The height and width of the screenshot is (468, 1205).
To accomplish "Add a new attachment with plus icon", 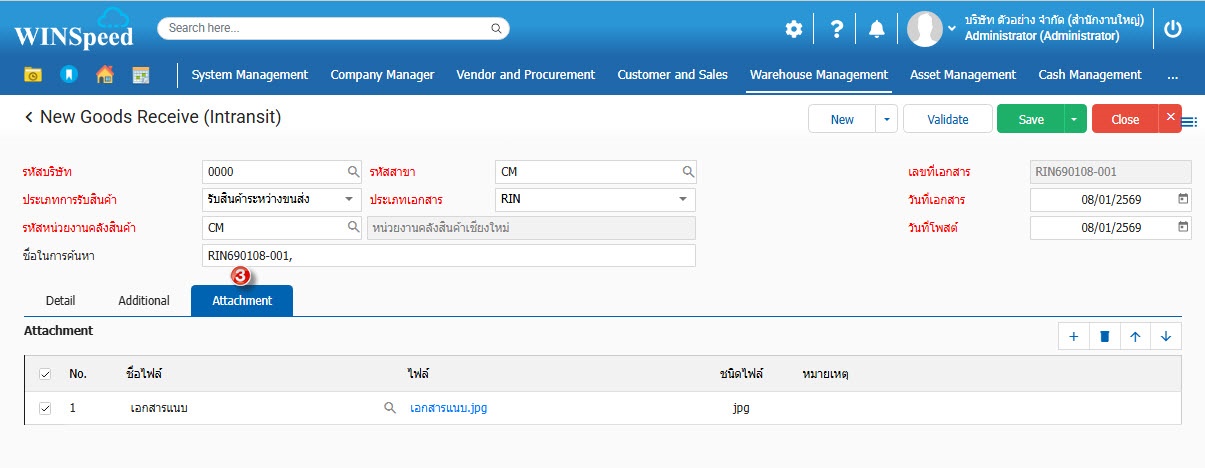I will tap(1073, 336).
